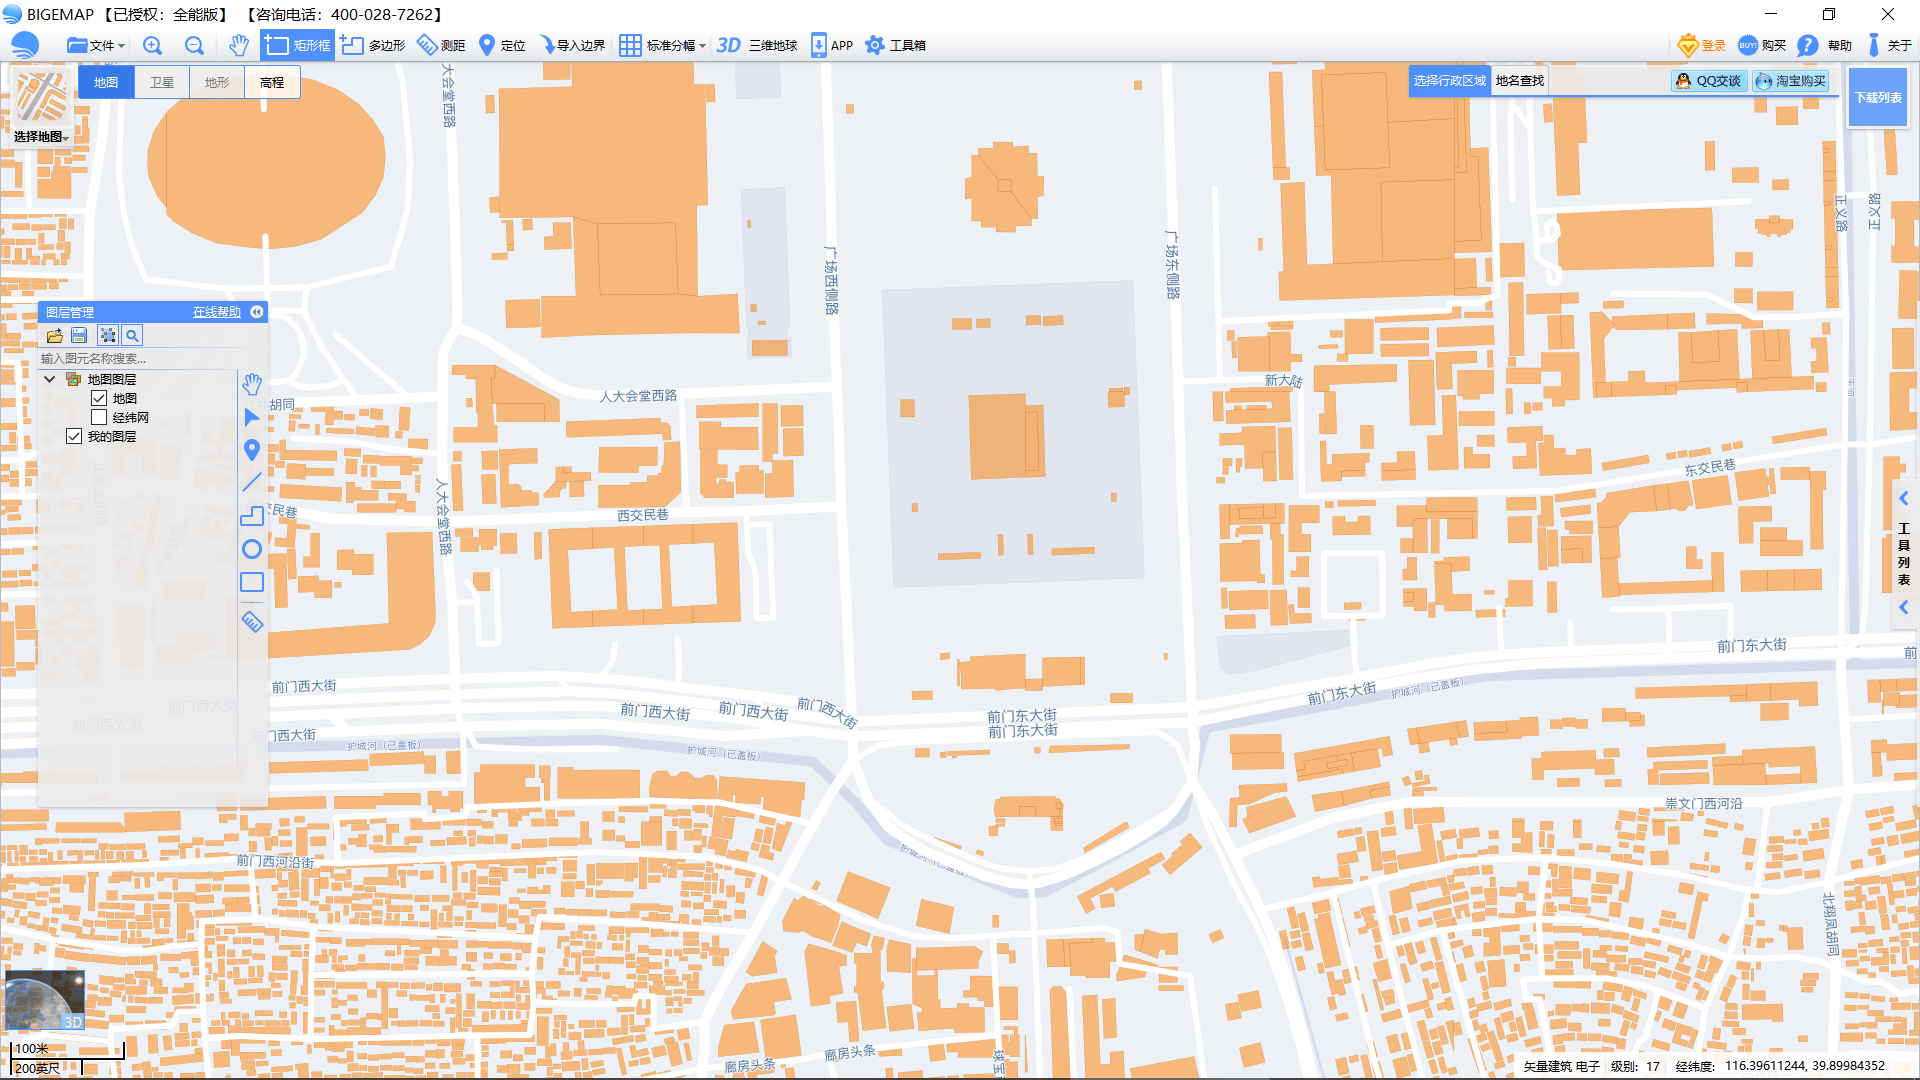Select the 矩形框 rectangle selection tool

297,45
